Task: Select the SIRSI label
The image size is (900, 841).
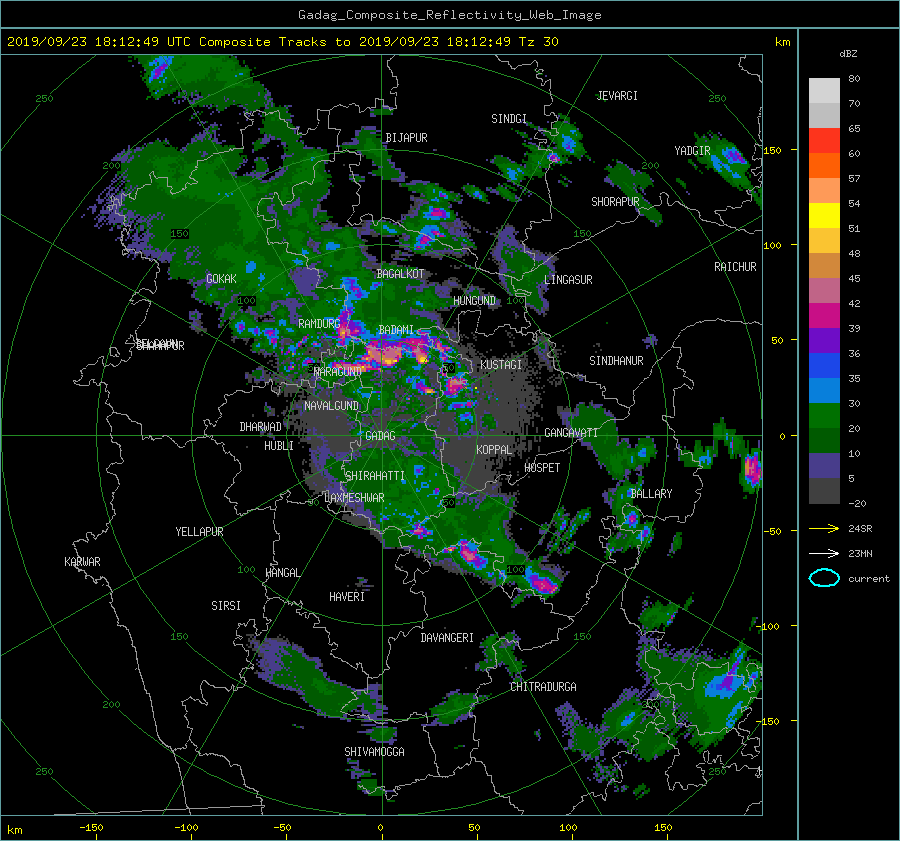Action: [226, 606]
